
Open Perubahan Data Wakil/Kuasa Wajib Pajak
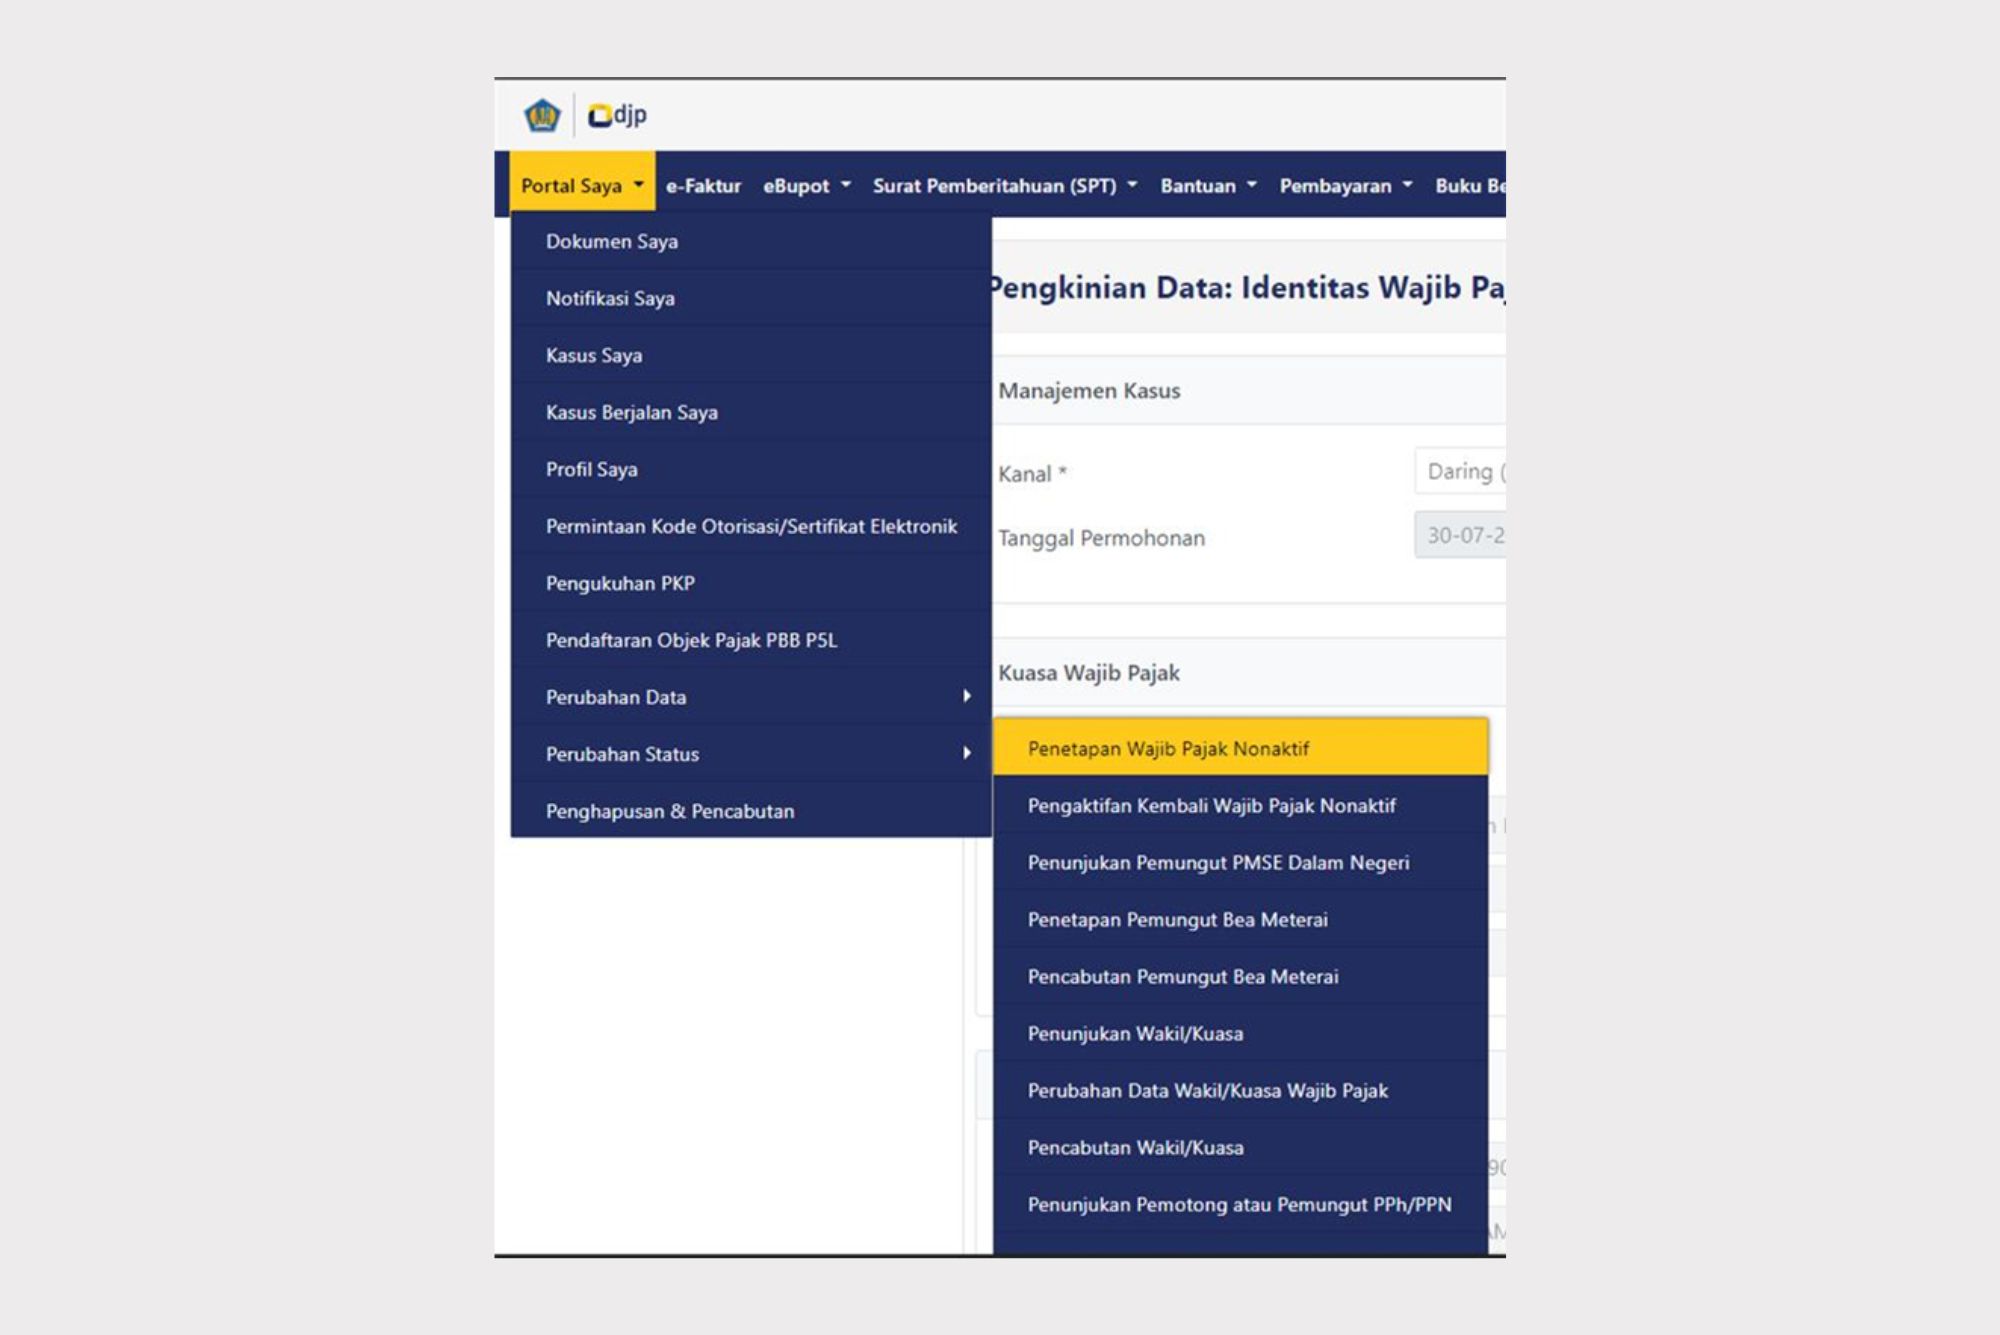[x=1240, y=1090]
